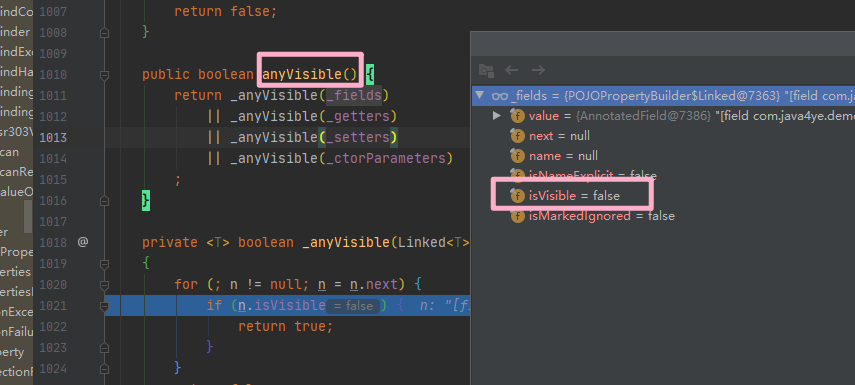The width and height of the screenshot is (855, 385).
Task: Click the left panel scrollbar thumb
Action: tap(28, 216)
